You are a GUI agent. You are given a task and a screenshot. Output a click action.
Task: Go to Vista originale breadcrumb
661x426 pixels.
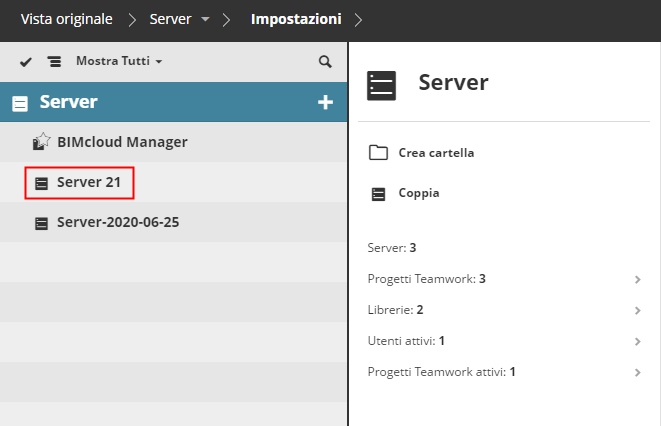[67, 19]
